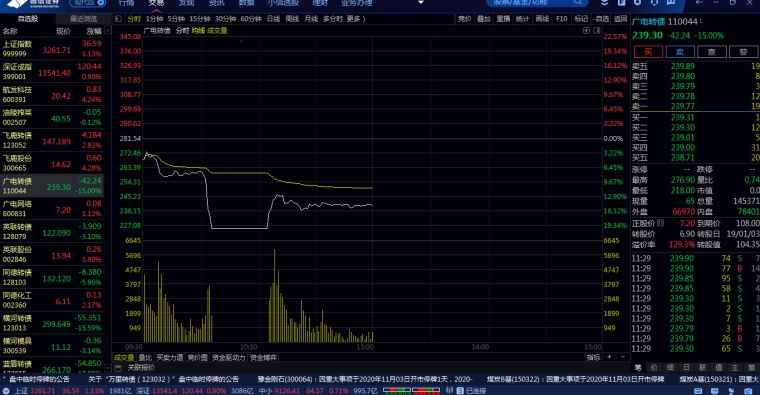Click the plus icon beside 指标
The width and height of the screenshot is (760, 395).
tap(610, 357)
